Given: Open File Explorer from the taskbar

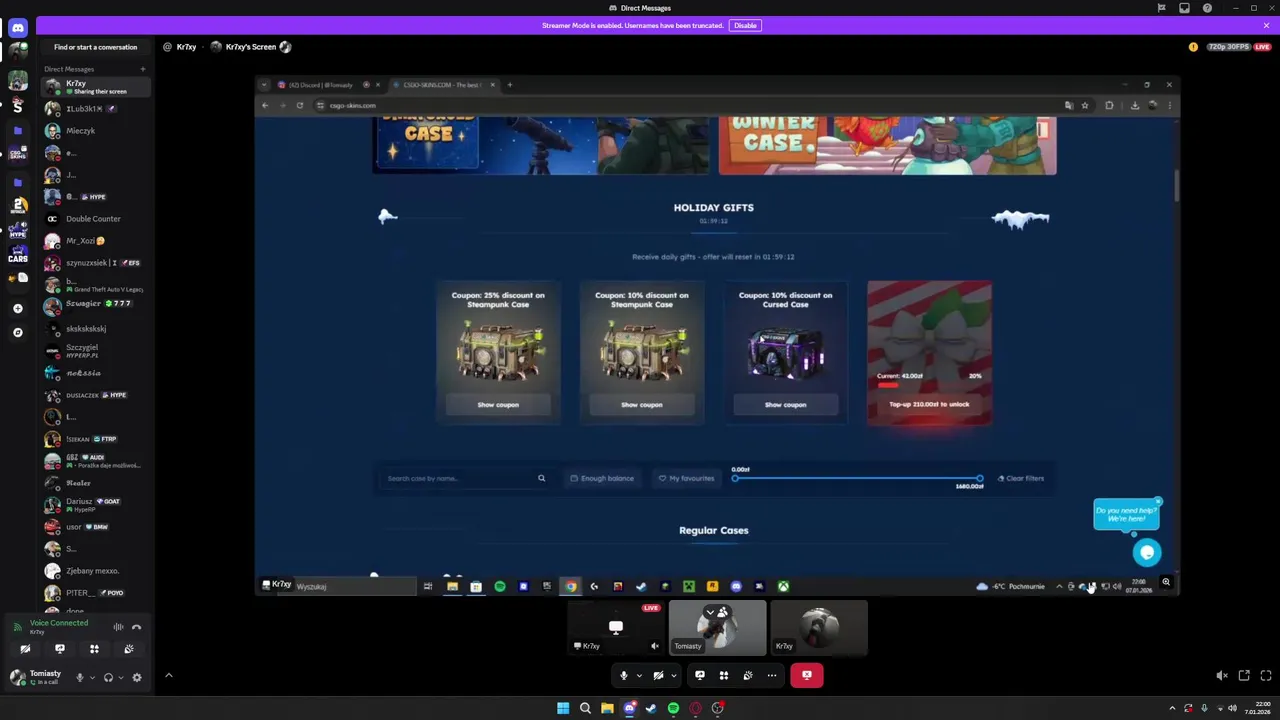Looking at the screenshot, I should point(607,708).
